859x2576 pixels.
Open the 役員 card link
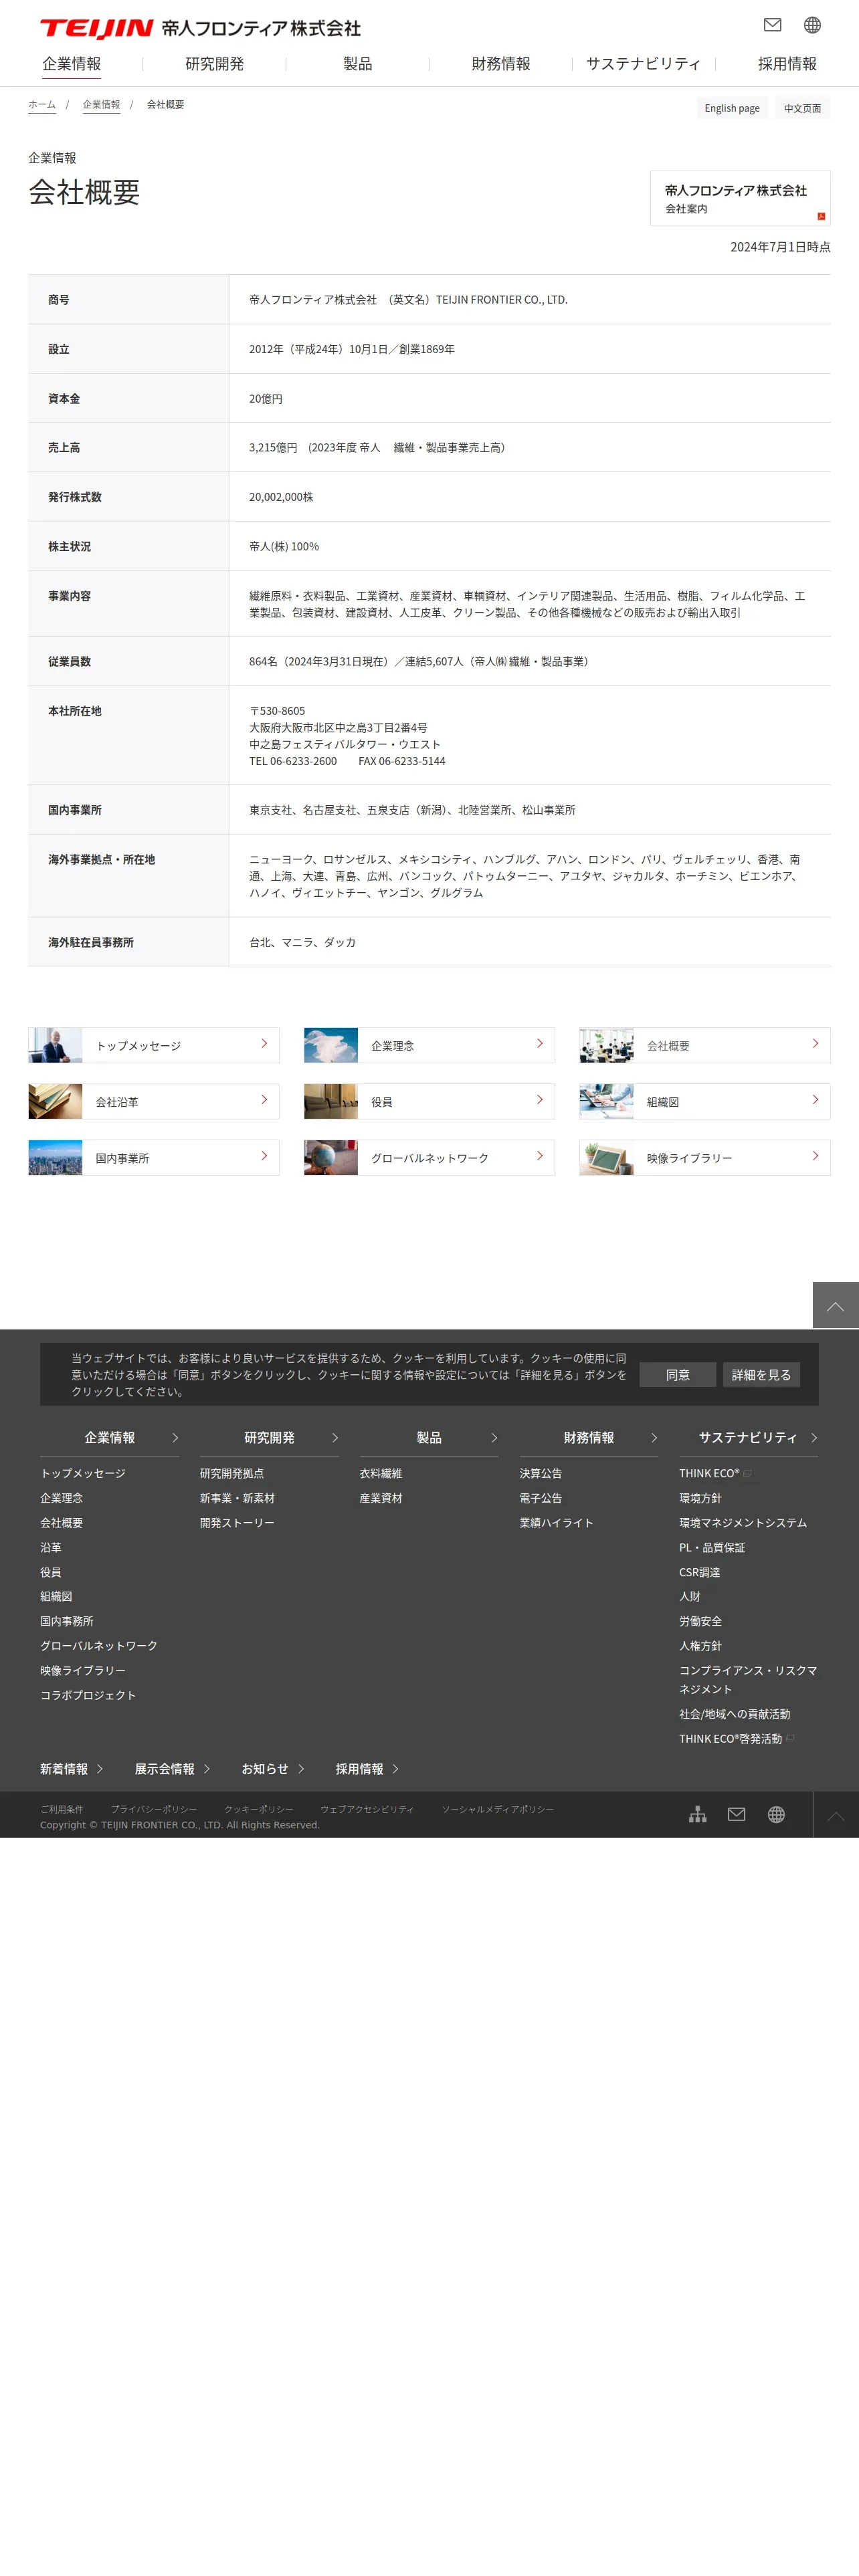click(x=429, y=1101)
